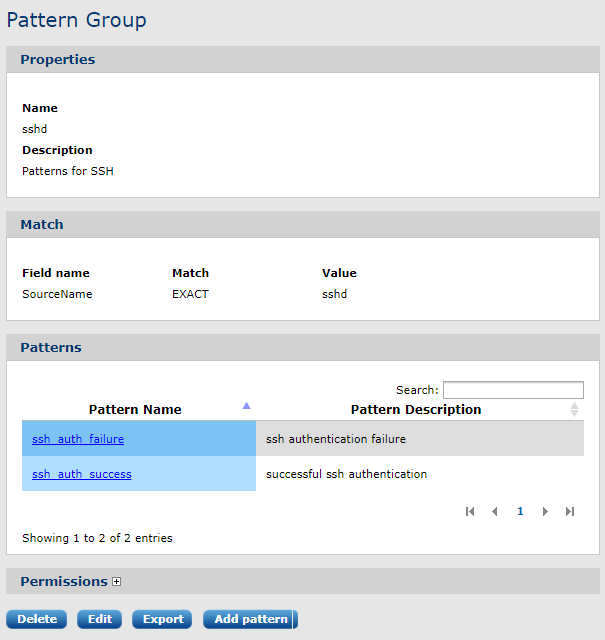Click Pattern Description sort arrows icon
This screenshot has width=605, height=640.
(x=574, y=409)
